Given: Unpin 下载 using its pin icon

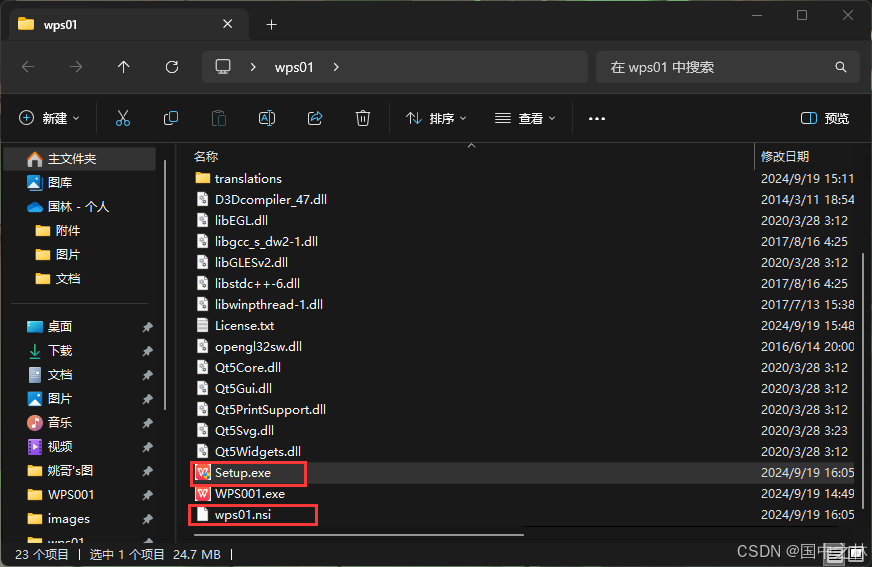Looking at the screenshot, I should tap(147, 351).
